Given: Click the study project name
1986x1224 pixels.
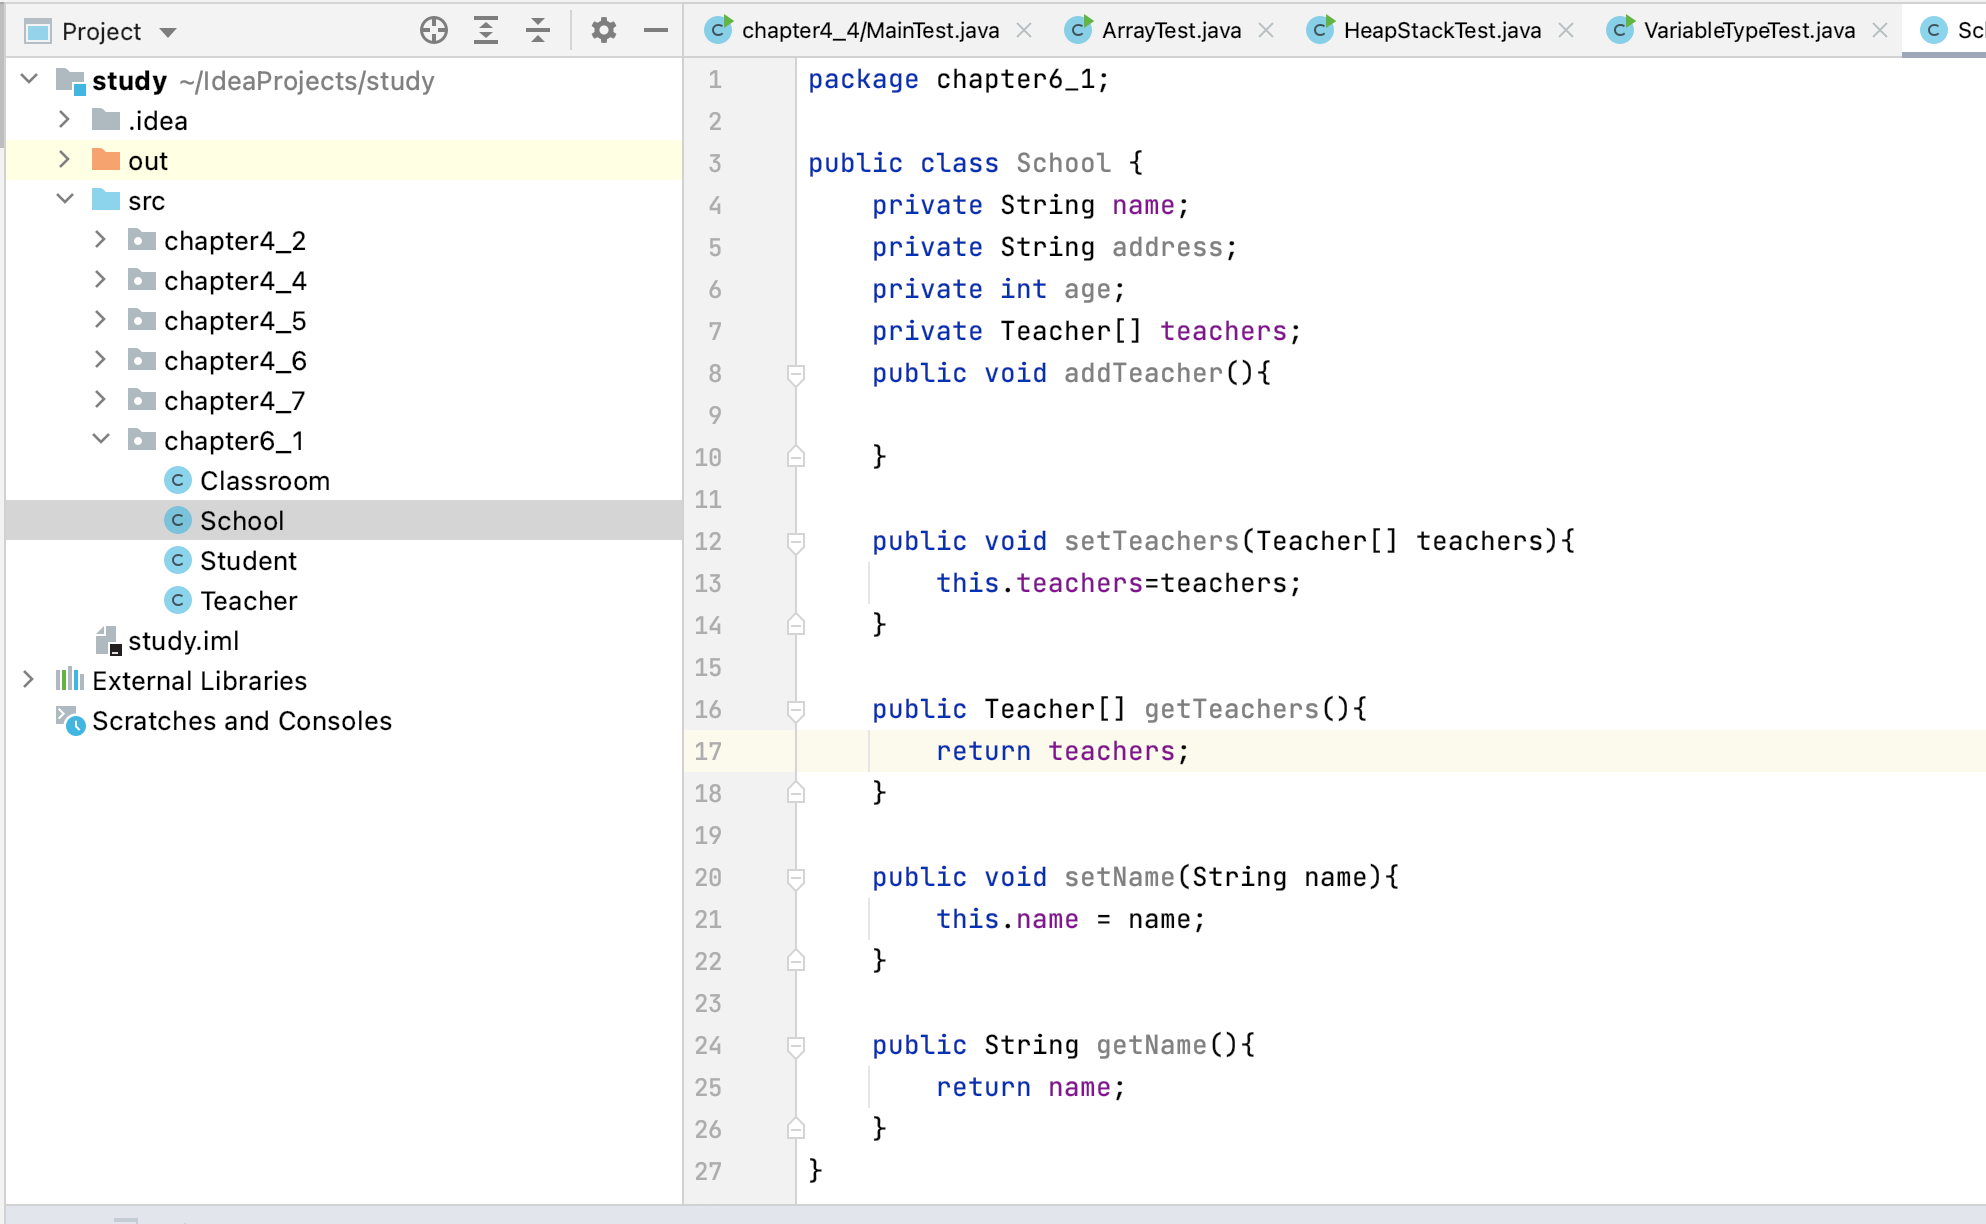Looking at the screenshot, I should 129,81.
